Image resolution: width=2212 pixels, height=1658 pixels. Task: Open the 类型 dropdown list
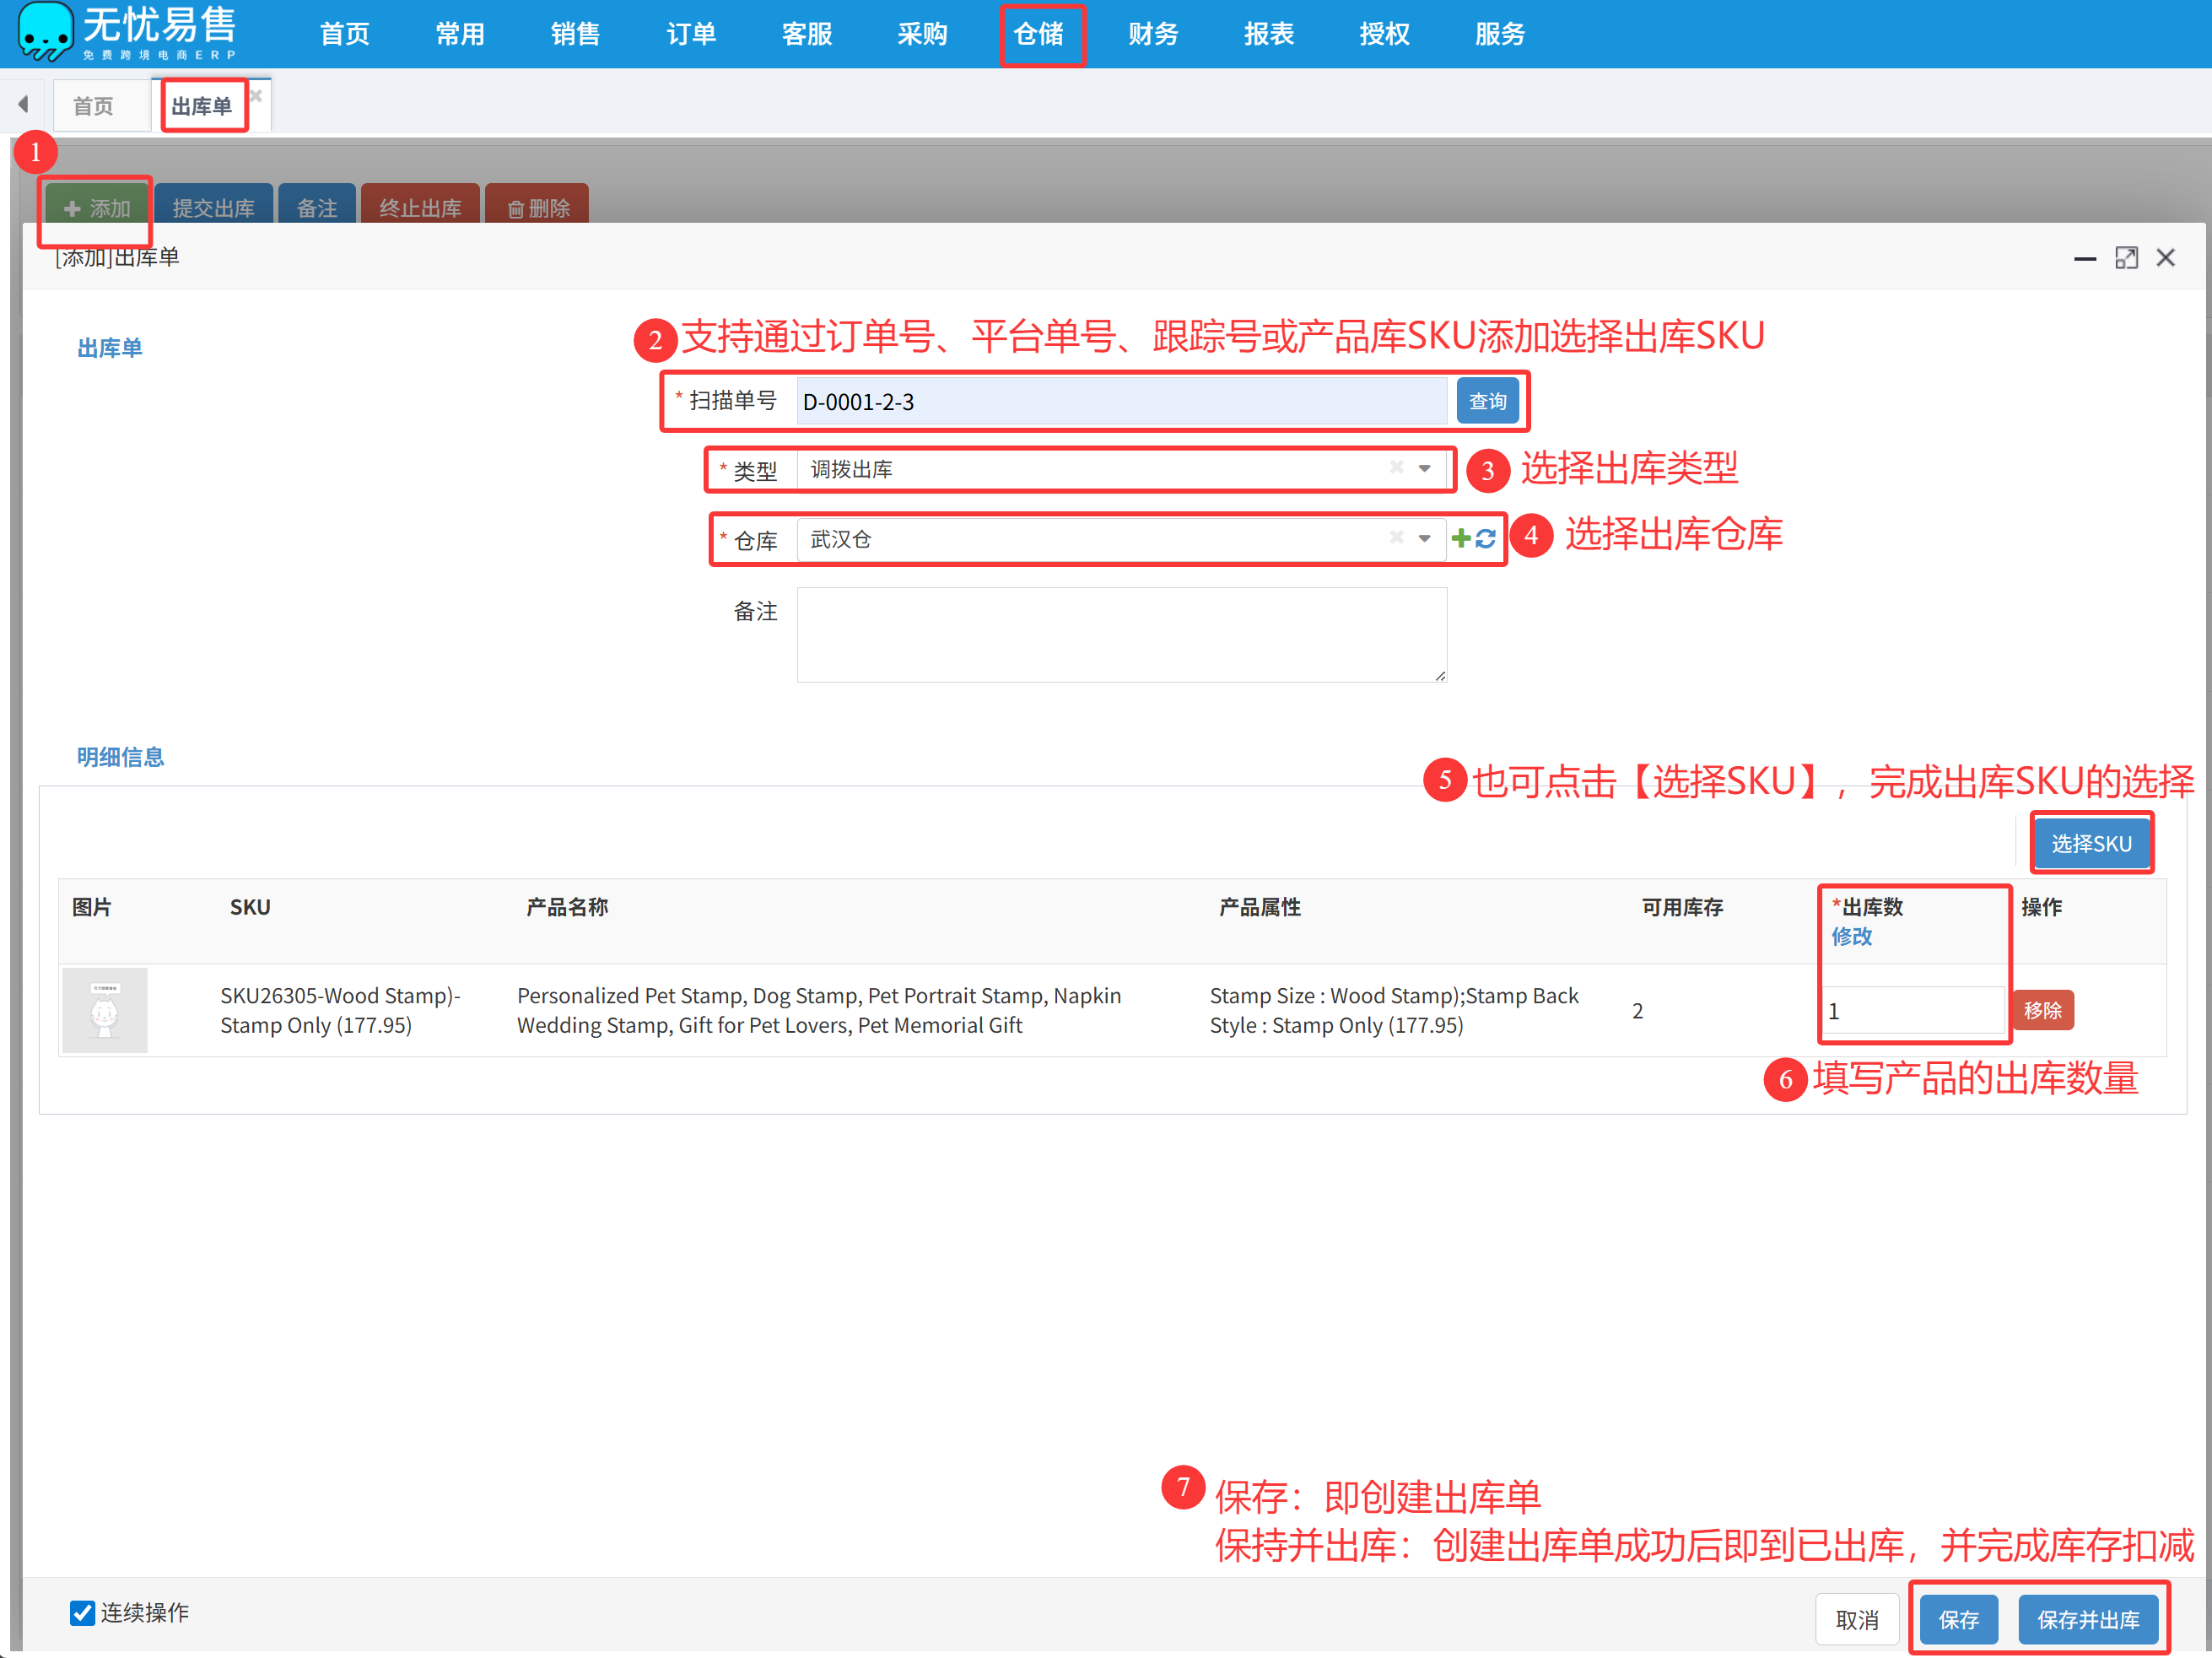coord(1425,468)
